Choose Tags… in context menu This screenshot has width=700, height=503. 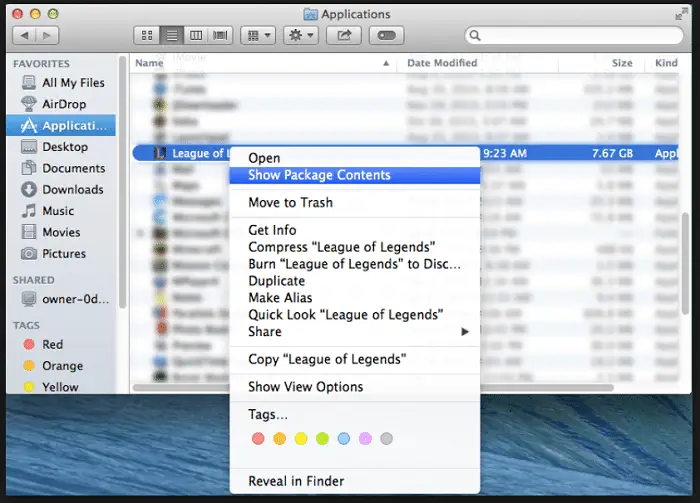point(354,415)
